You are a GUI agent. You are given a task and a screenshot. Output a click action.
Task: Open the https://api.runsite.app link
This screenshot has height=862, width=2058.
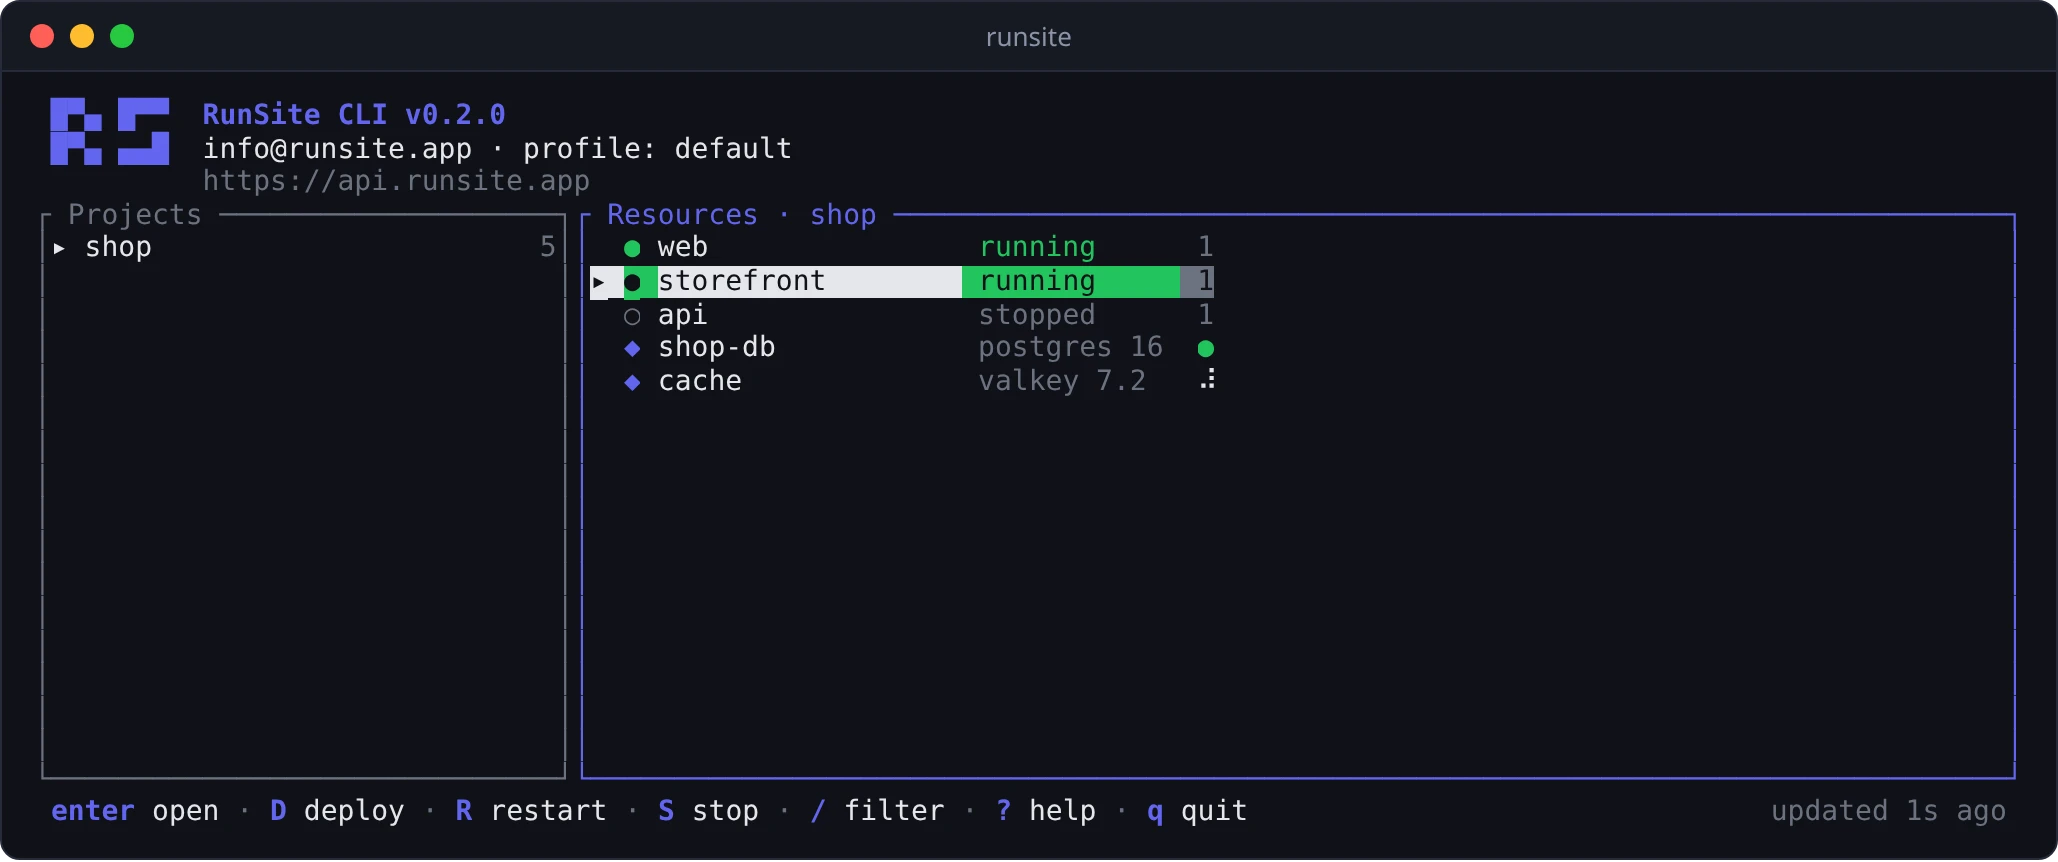coord(396,181)
